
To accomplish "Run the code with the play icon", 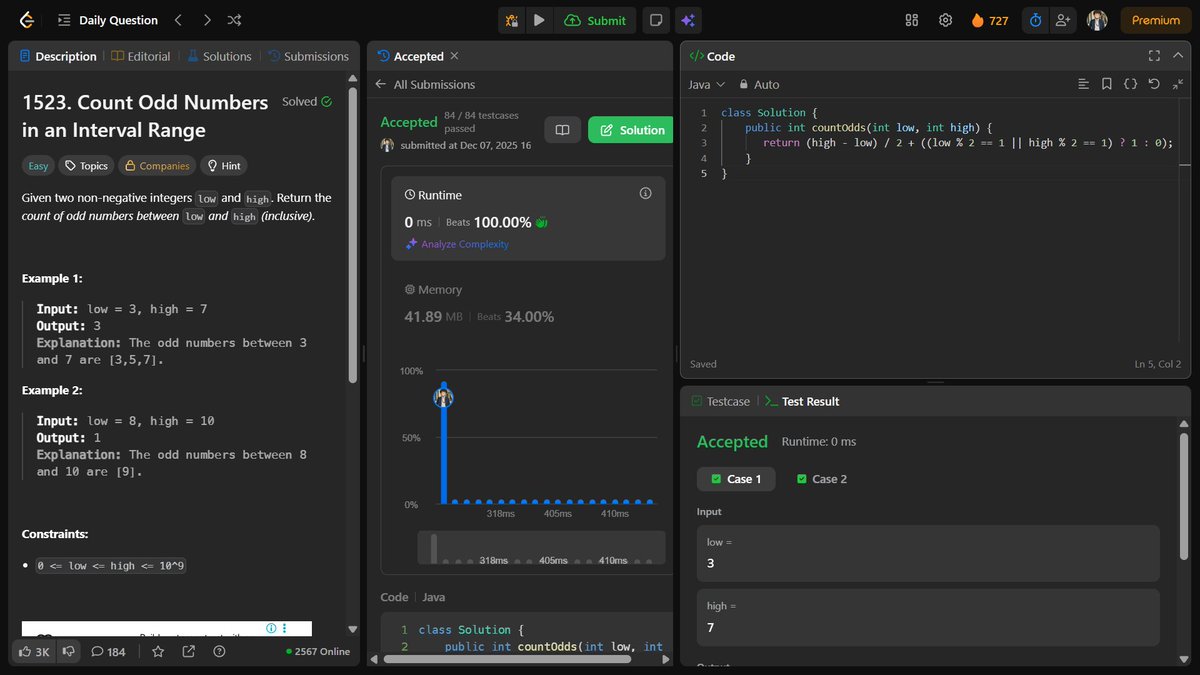I will pyautogui.click(x=539, y=20).
